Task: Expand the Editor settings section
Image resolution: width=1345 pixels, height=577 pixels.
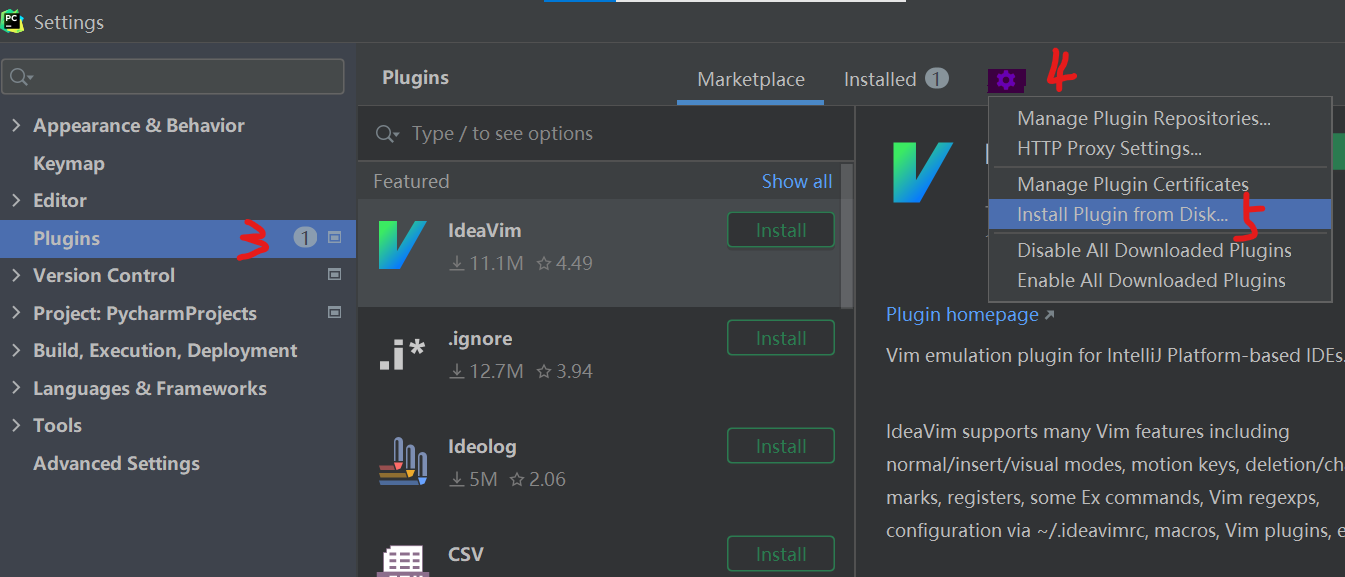Action: tap(16, 200)
